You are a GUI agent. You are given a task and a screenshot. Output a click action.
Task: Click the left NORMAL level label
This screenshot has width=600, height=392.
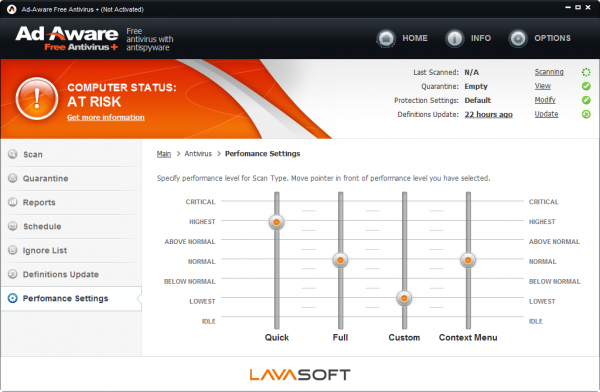201,261
